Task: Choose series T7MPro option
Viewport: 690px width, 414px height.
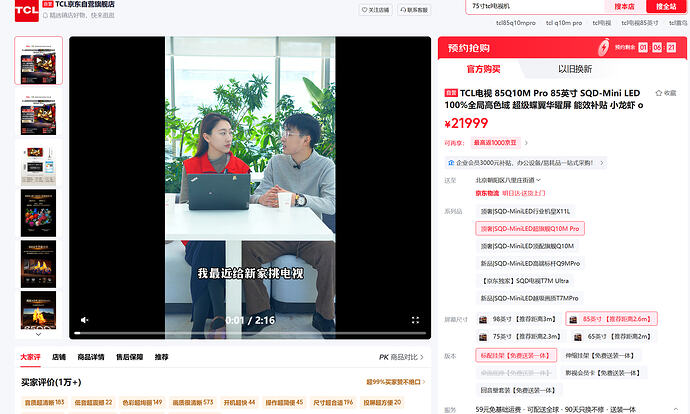Action: point(529,298)
